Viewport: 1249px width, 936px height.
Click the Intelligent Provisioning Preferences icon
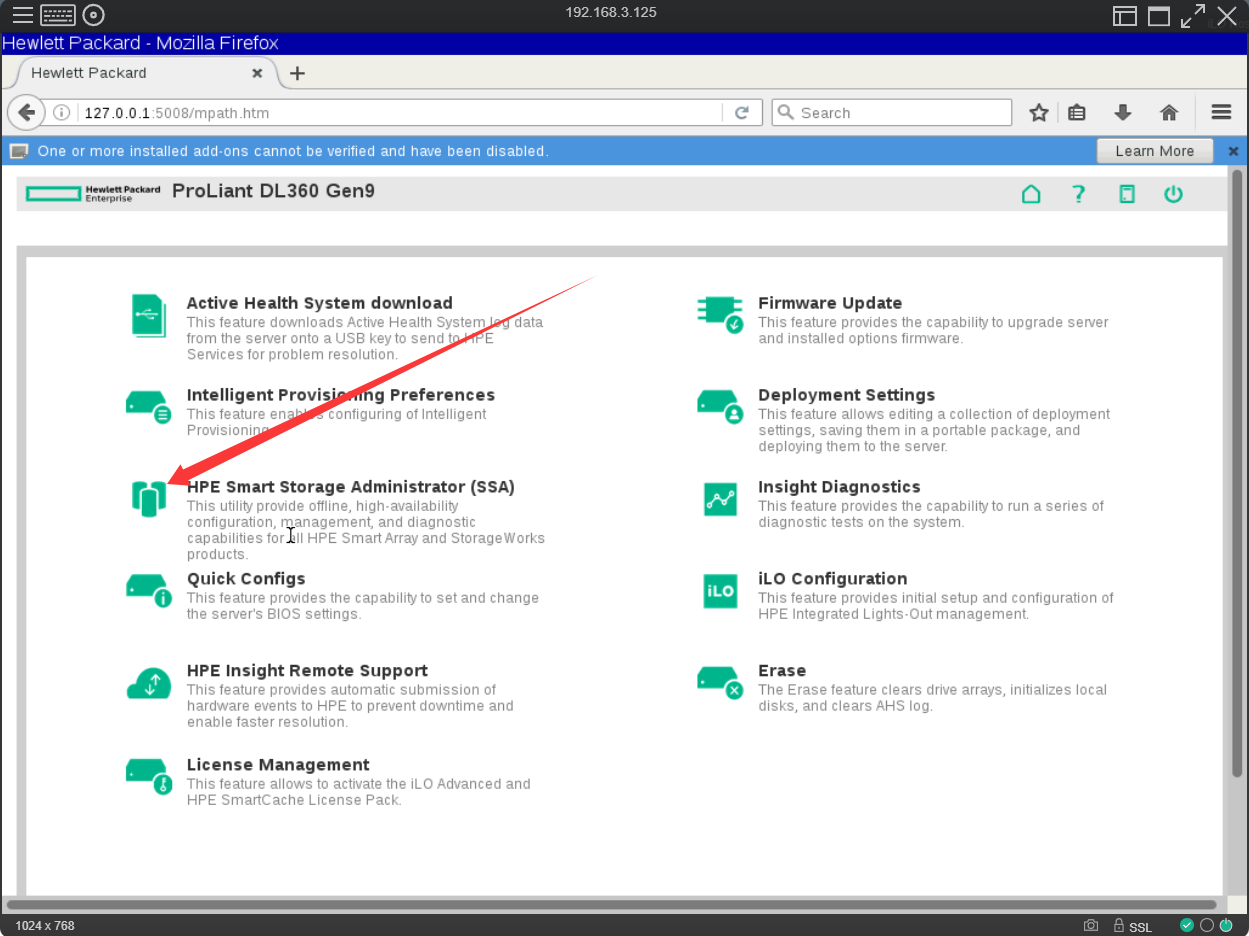(x=149, y=406)
